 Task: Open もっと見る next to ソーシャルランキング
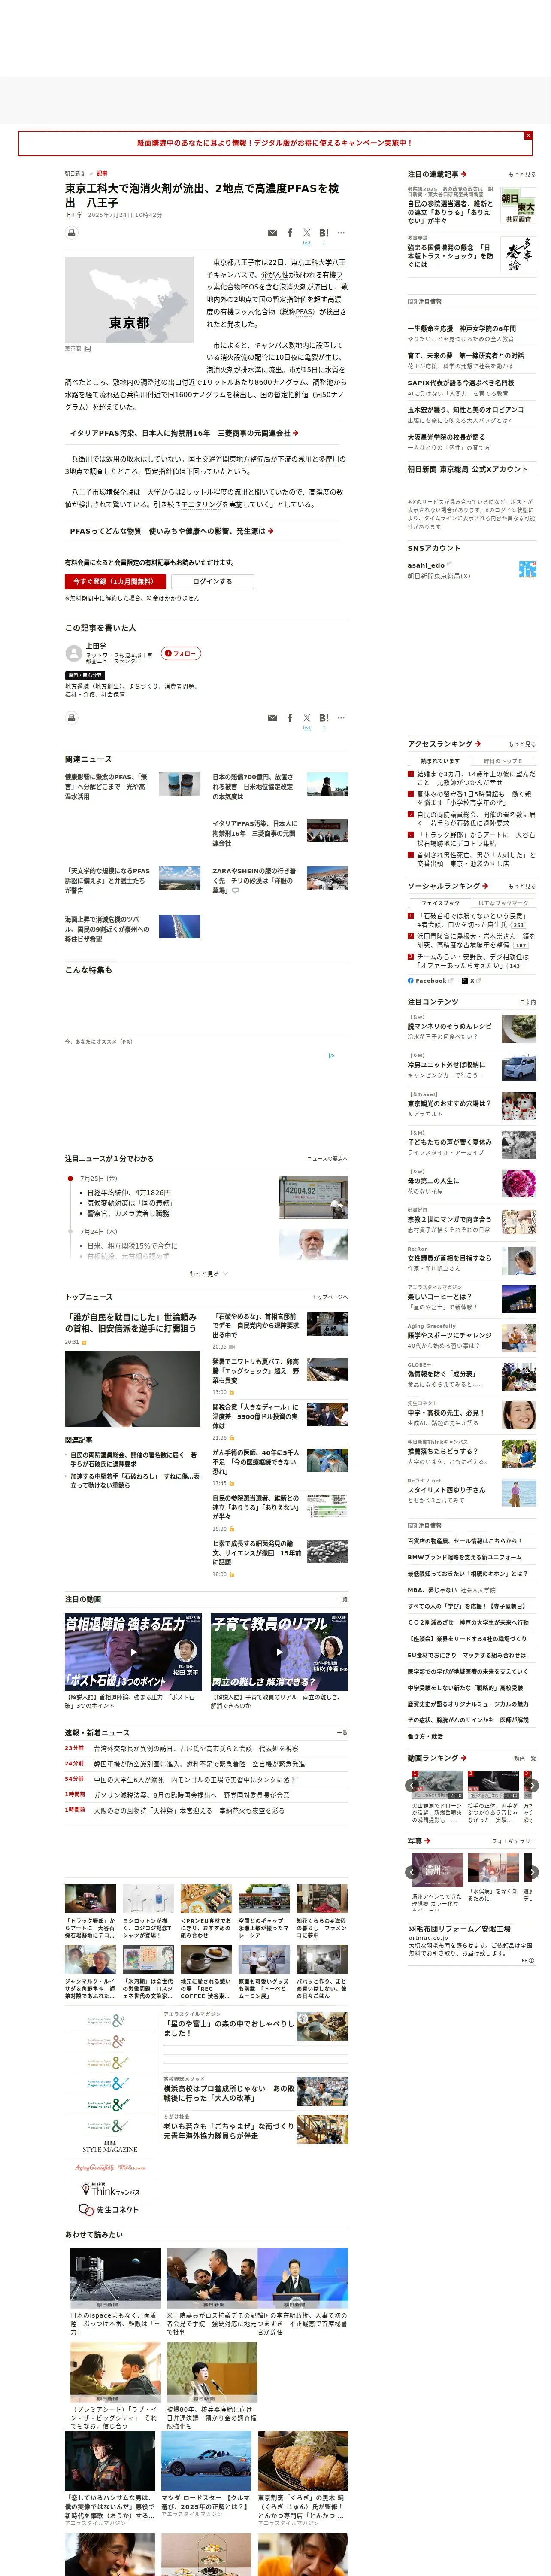(x=522, y=886)
